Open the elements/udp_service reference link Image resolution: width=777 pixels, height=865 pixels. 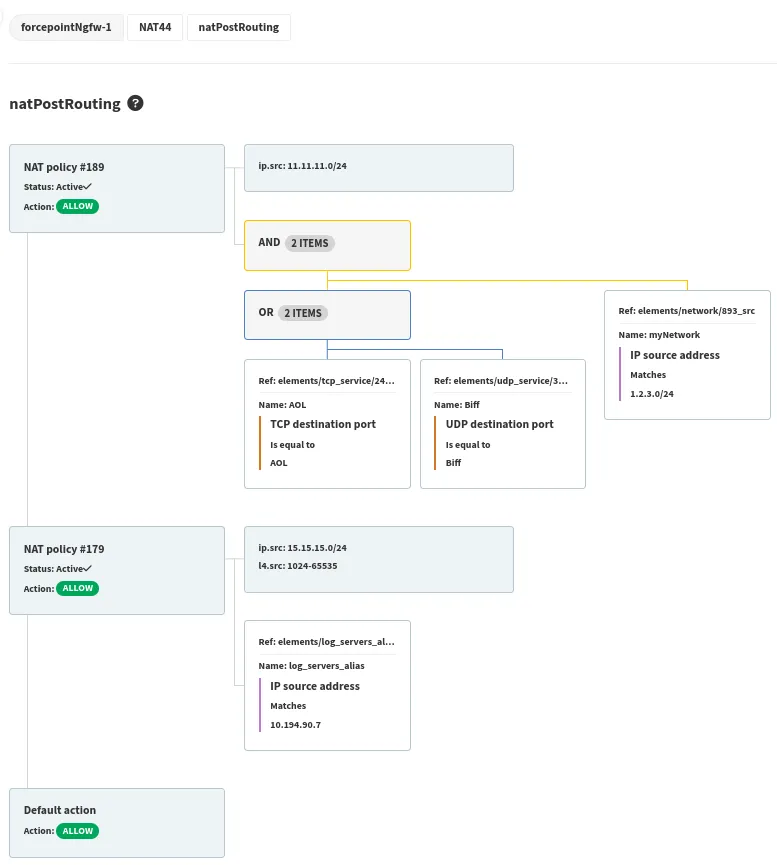pyautogui.click(x=501, y=380)
